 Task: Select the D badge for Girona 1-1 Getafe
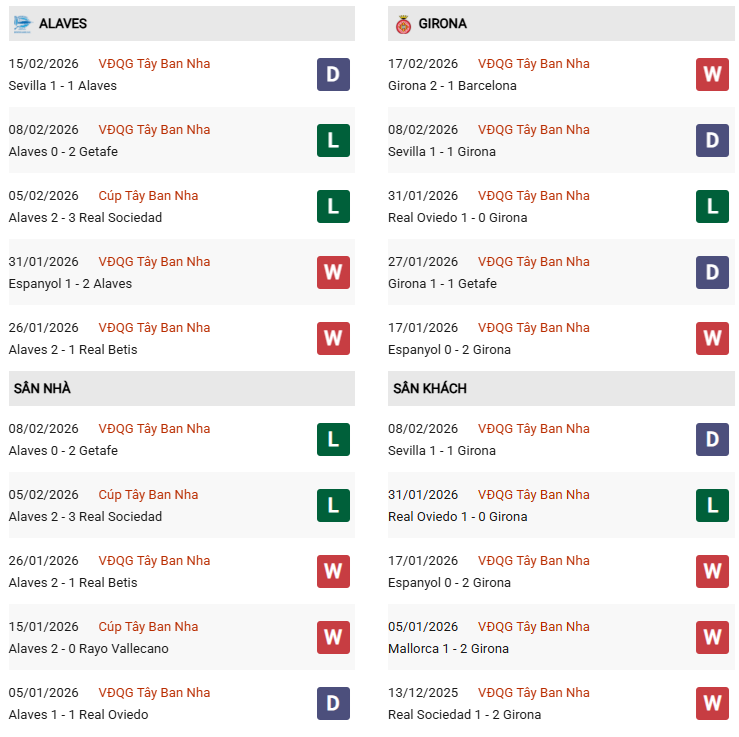(x=712, y=272)
